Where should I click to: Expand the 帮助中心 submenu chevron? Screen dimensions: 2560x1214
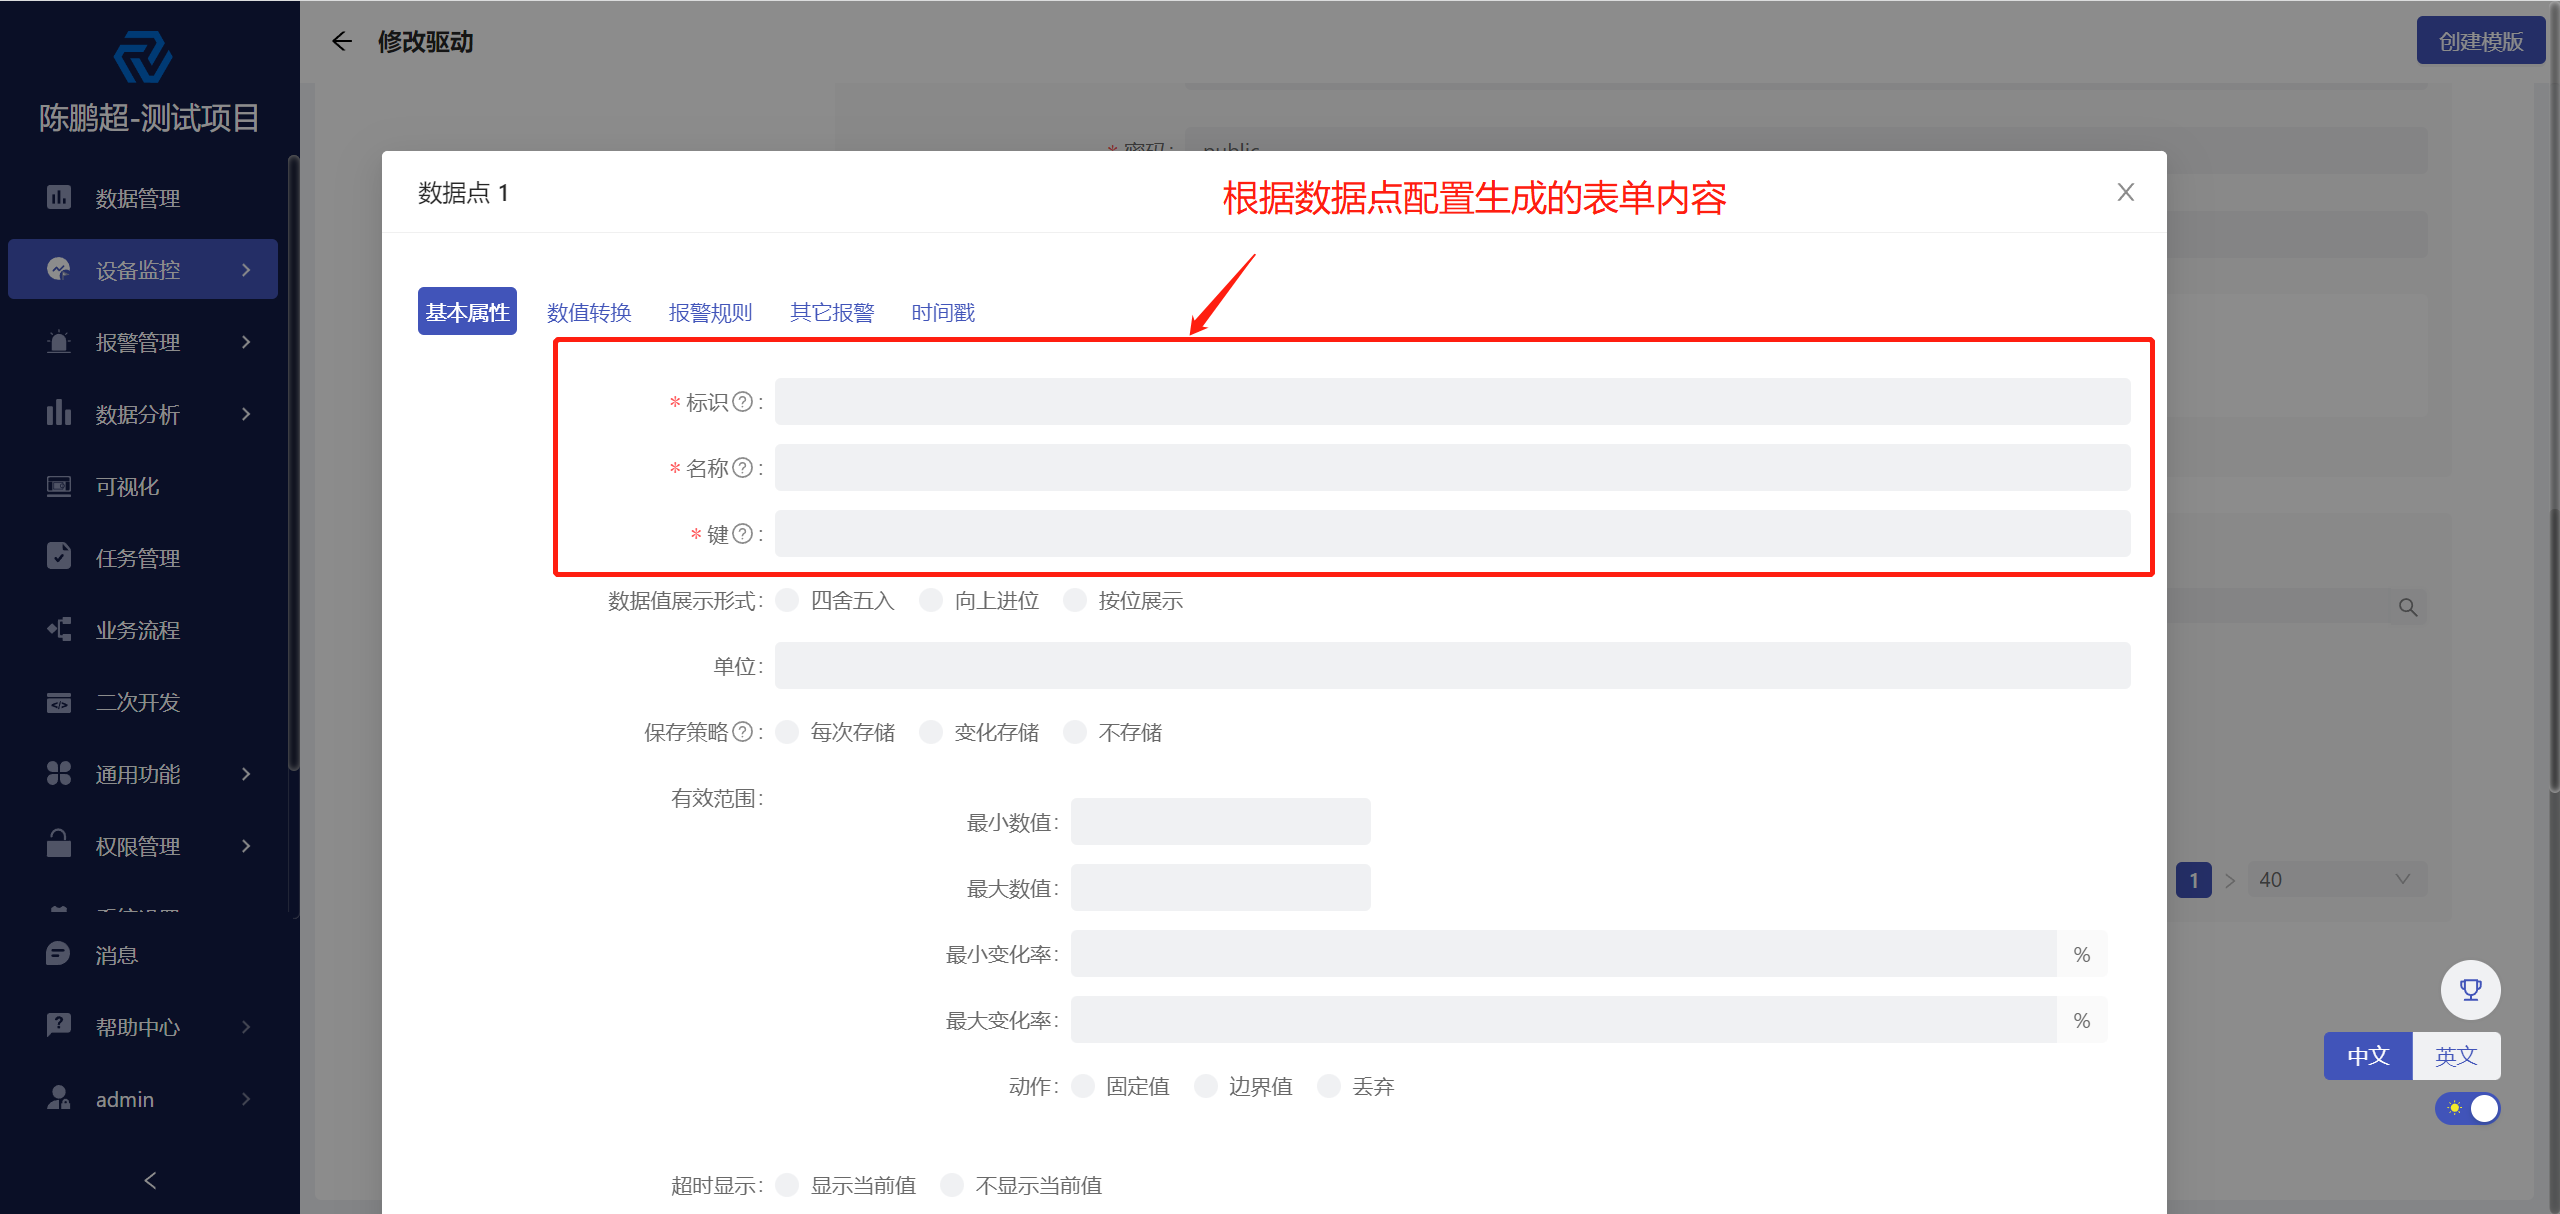pyautogui.click(x=246, y=1026)
